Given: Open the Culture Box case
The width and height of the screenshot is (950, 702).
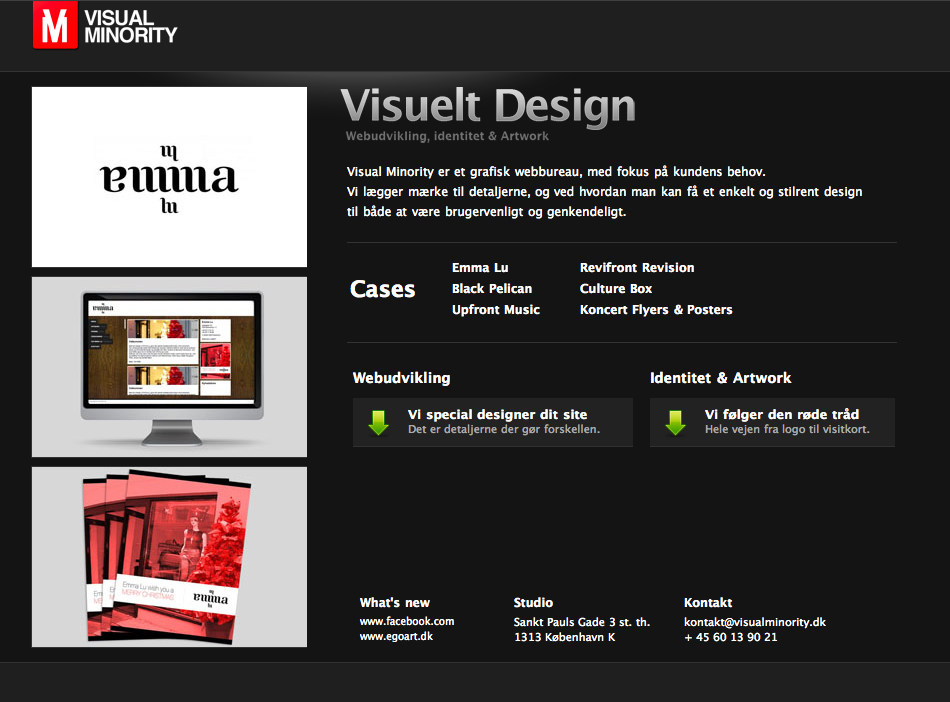Looking at the screenshot, I should tap(616, 288).
